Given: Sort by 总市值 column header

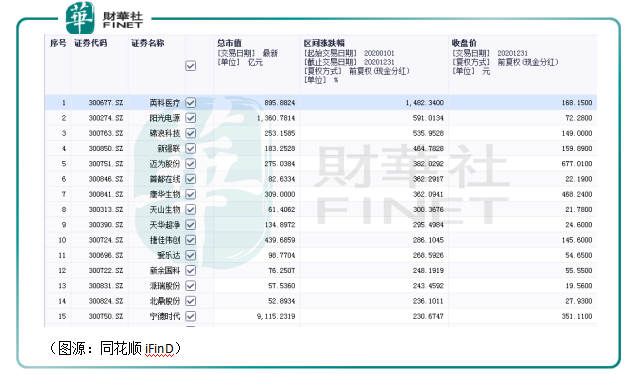Looking at the screenshot, I should pos(229,43).
